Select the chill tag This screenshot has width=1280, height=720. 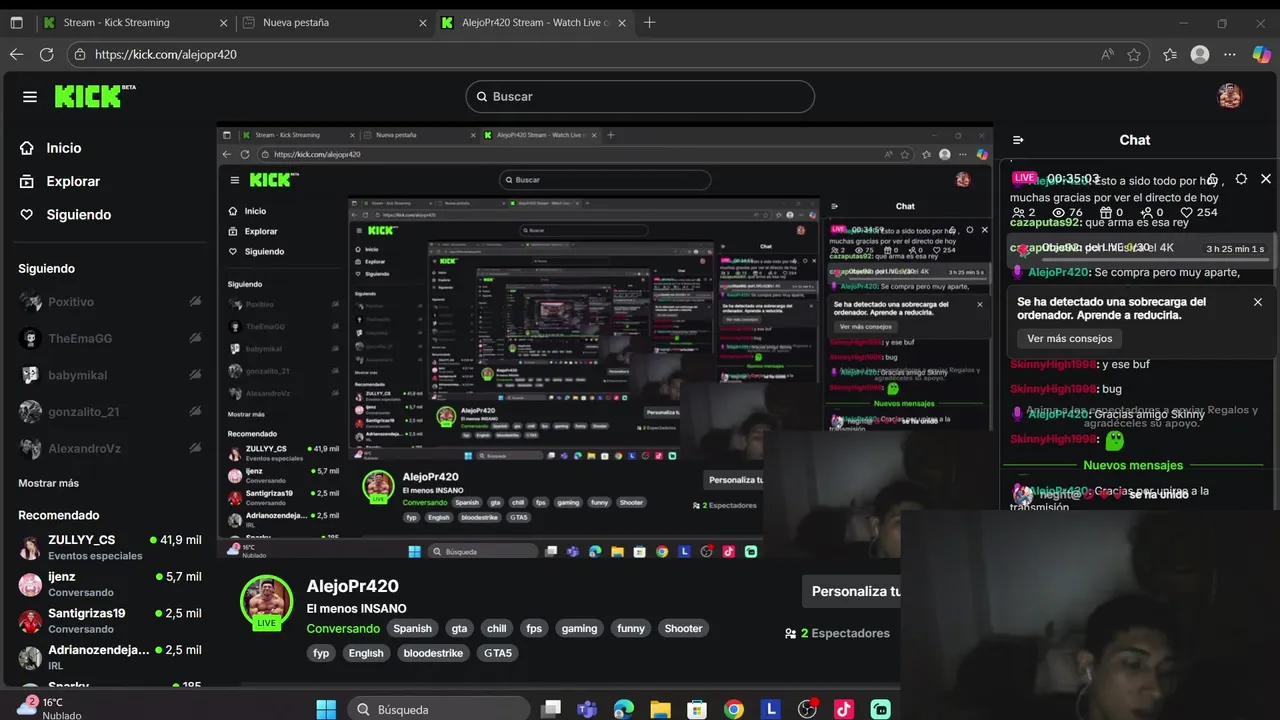point(497,629)
